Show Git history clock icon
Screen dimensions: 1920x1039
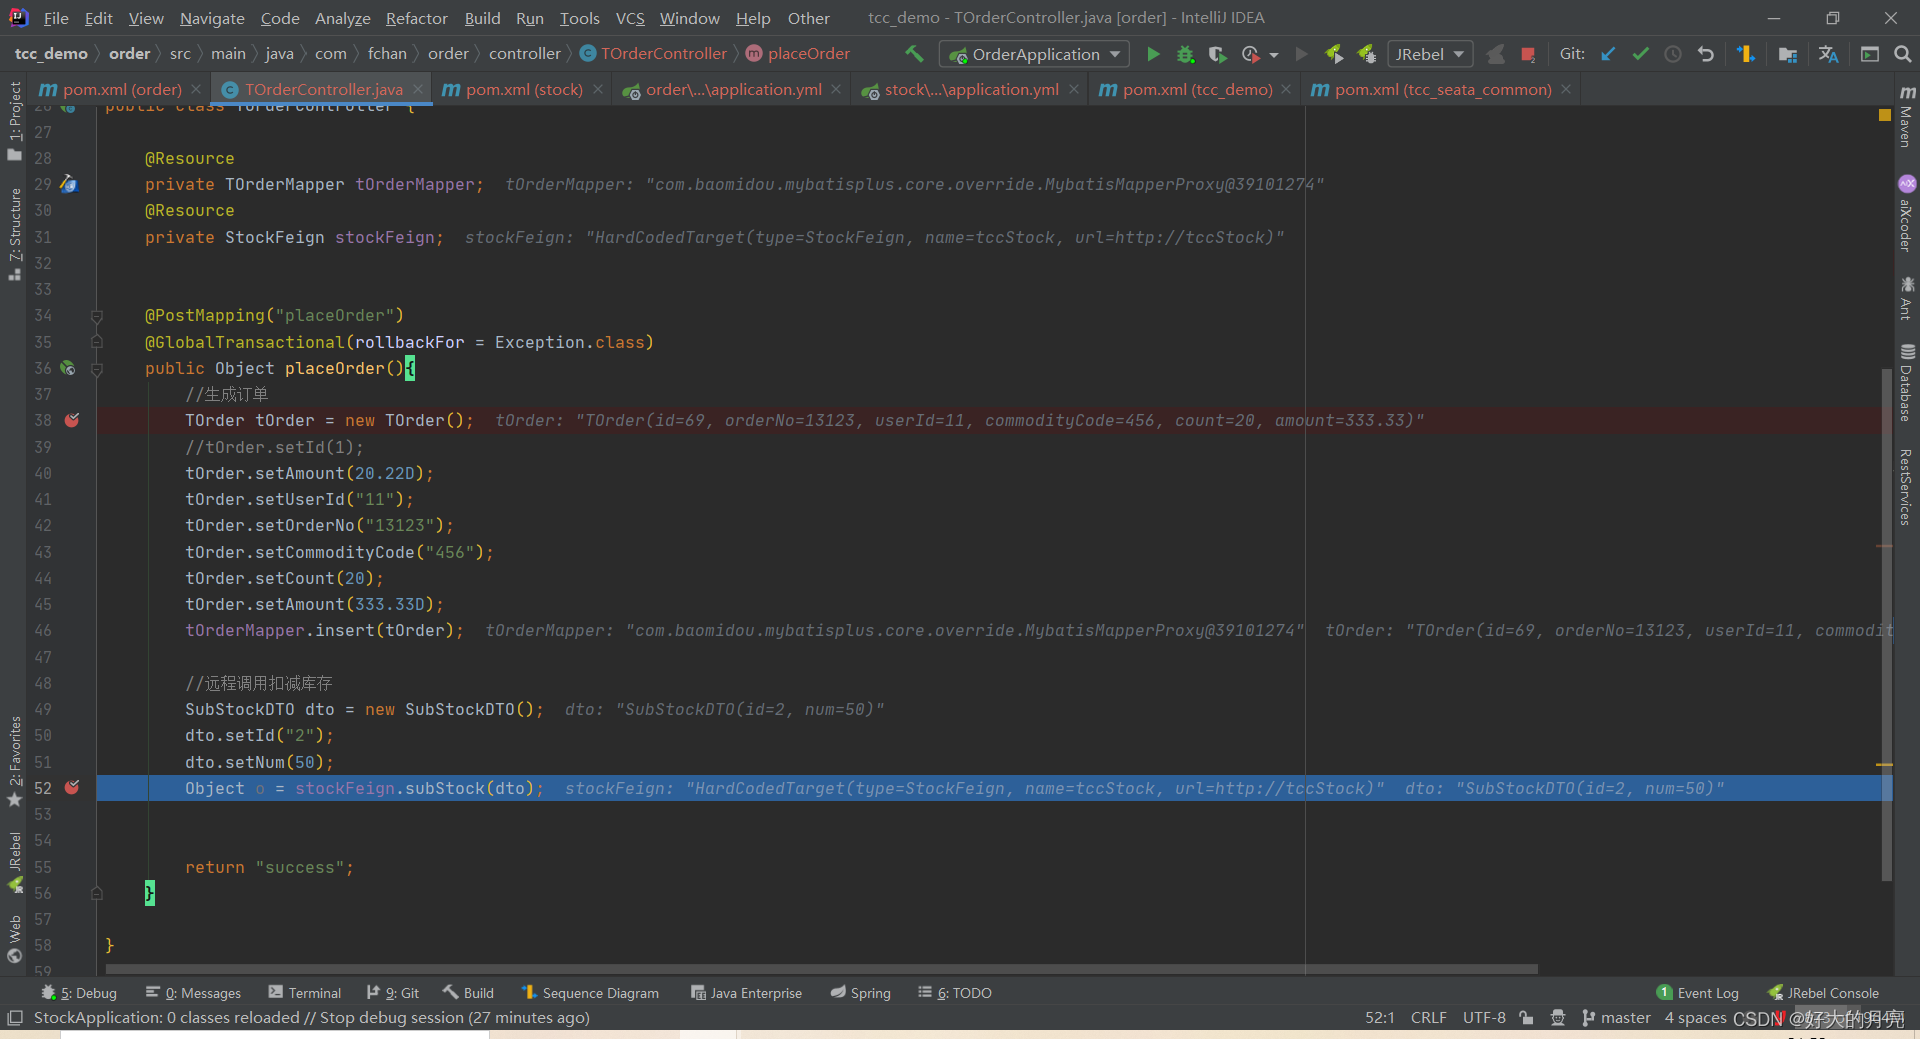(1673, 54)
